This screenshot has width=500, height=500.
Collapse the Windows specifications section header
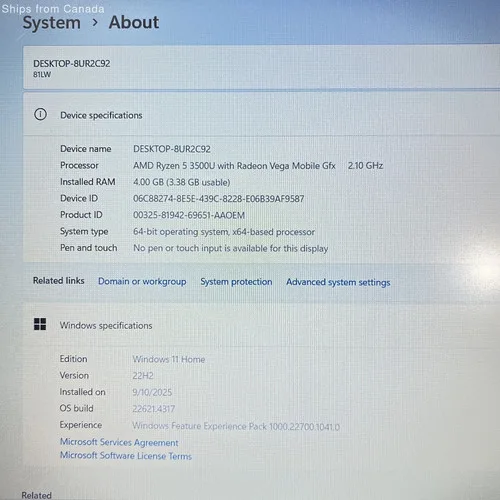262,325
